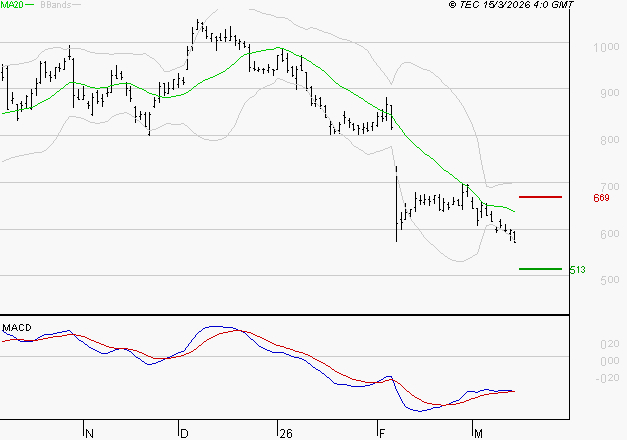Click the 600 price axis label
The width and height of the screenshot is (627, 440).
pyautogui.click(x=610, y=234)
